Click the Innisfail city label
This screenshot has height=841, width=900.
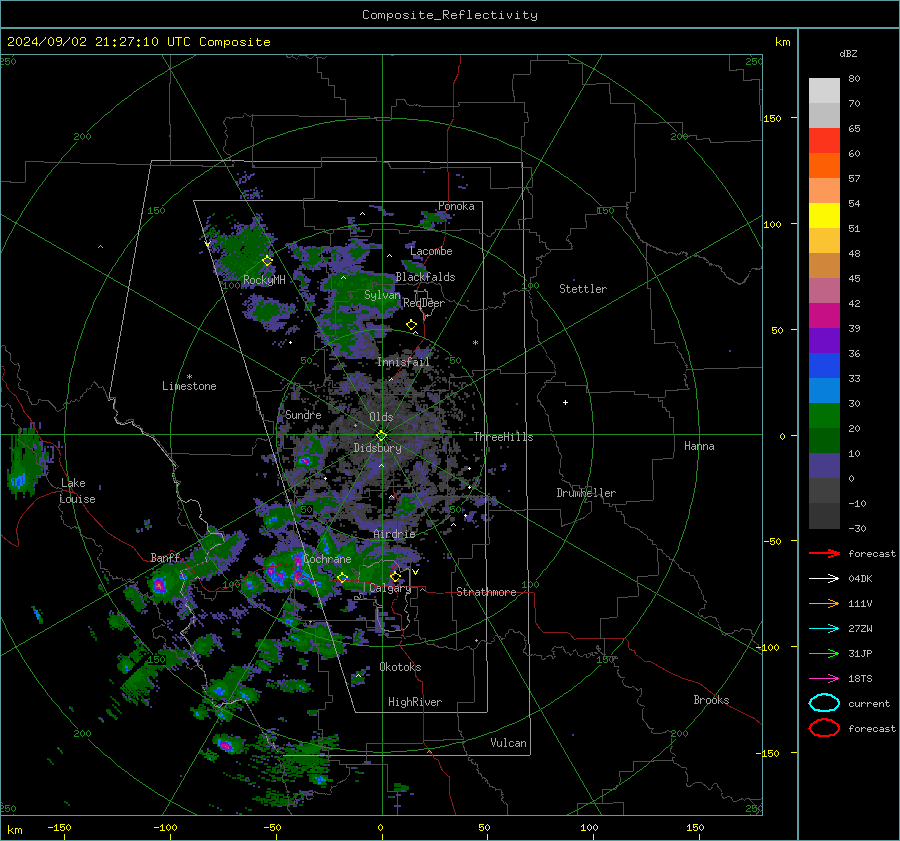403,362
